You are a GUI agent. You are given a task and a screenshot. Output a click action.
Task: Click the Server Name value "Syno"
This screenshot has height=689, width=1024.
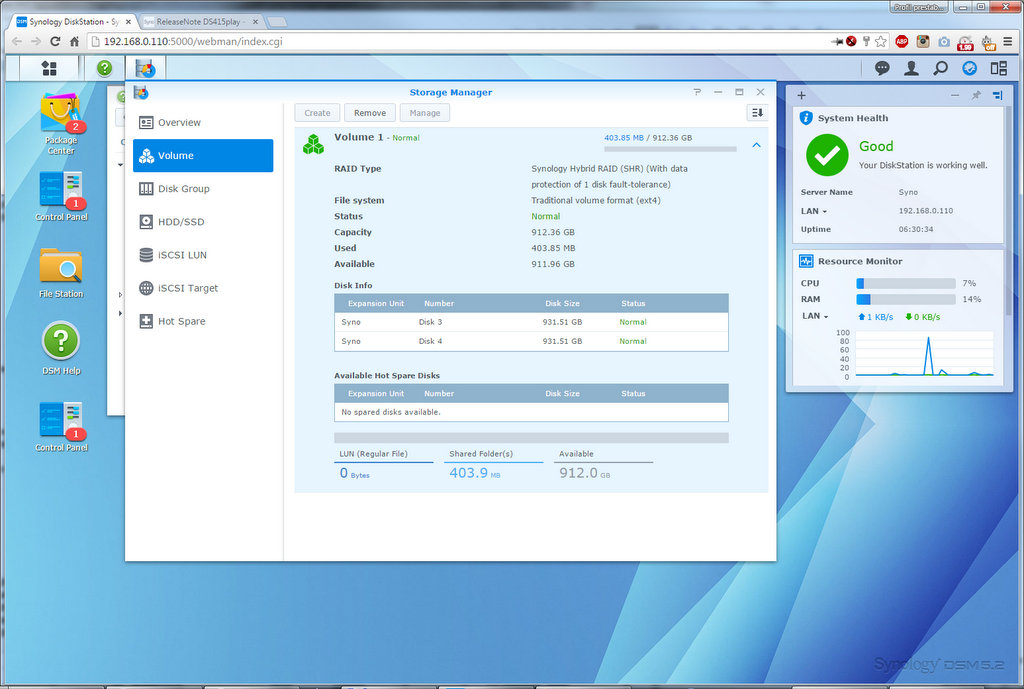[908, 192]
